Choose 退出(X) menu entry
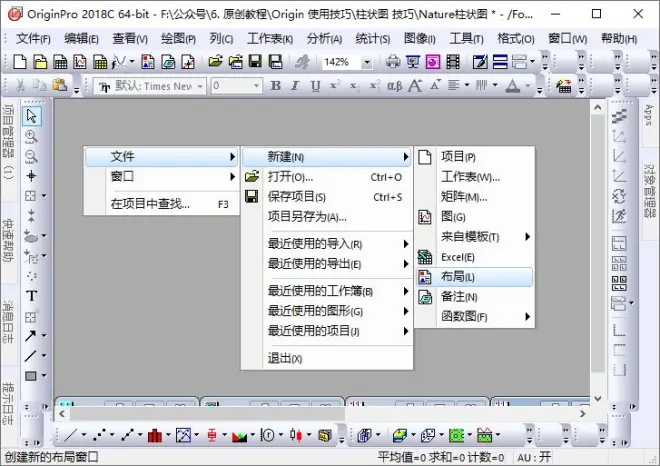660x466 pixels. click(x=327, y=359)
